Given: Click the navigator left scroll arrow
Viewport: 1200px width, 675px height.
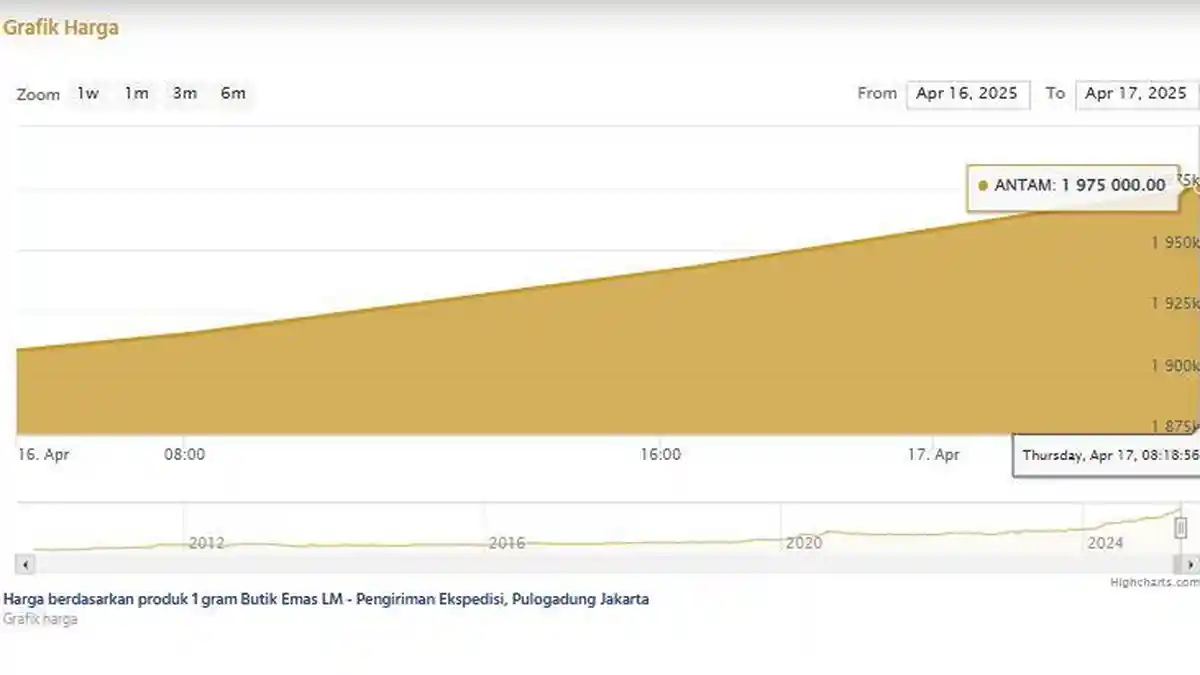Looking at the screenshot, I should pos(25,564).
